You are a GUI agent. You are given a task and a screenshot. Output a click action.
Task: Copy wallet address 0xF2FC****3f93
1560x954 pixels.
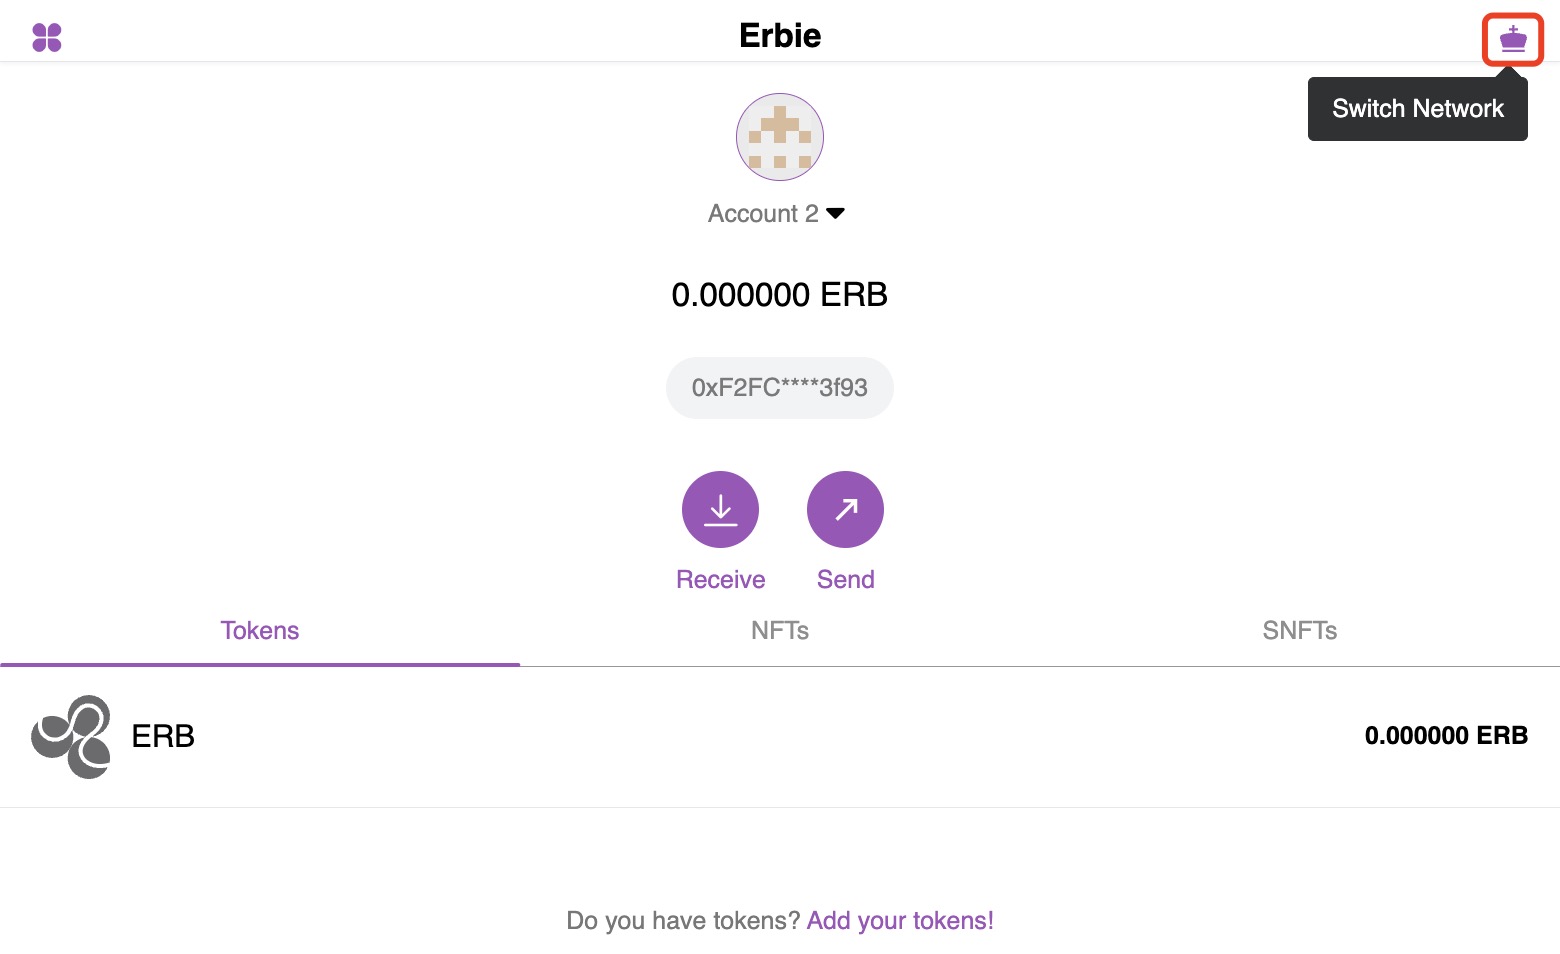780,388
